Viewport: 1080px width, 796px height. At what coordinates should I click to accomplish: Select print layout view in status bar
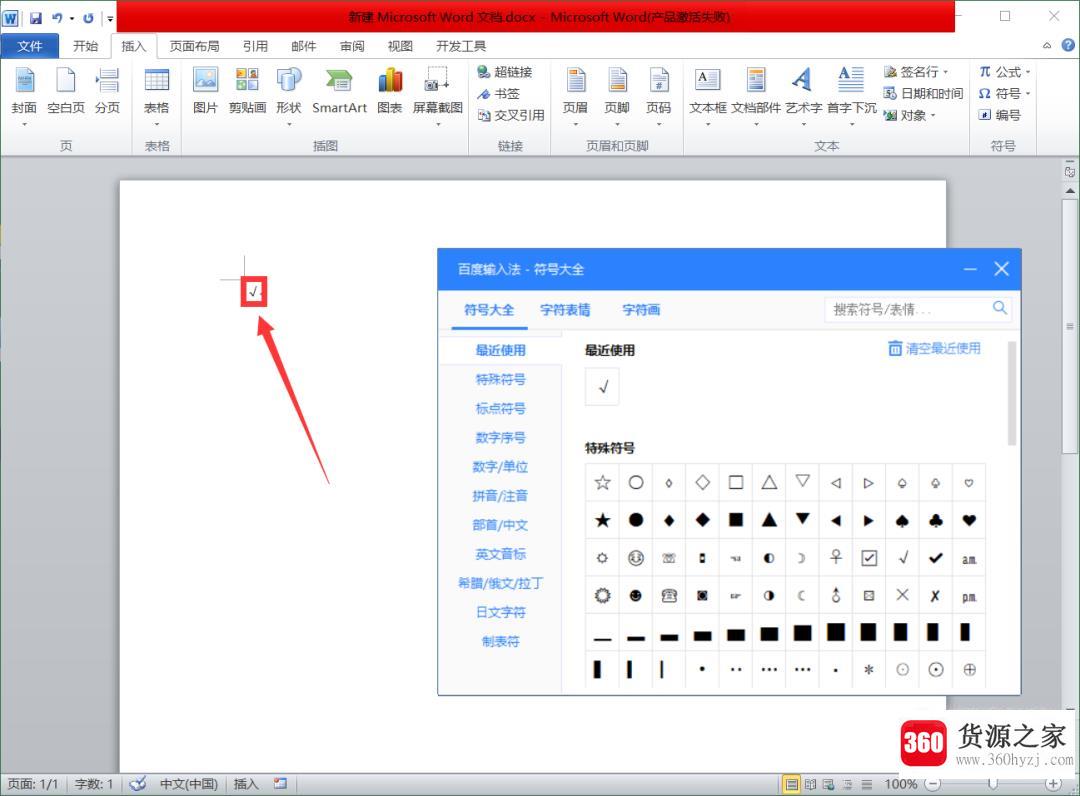(x=792, y=784)
